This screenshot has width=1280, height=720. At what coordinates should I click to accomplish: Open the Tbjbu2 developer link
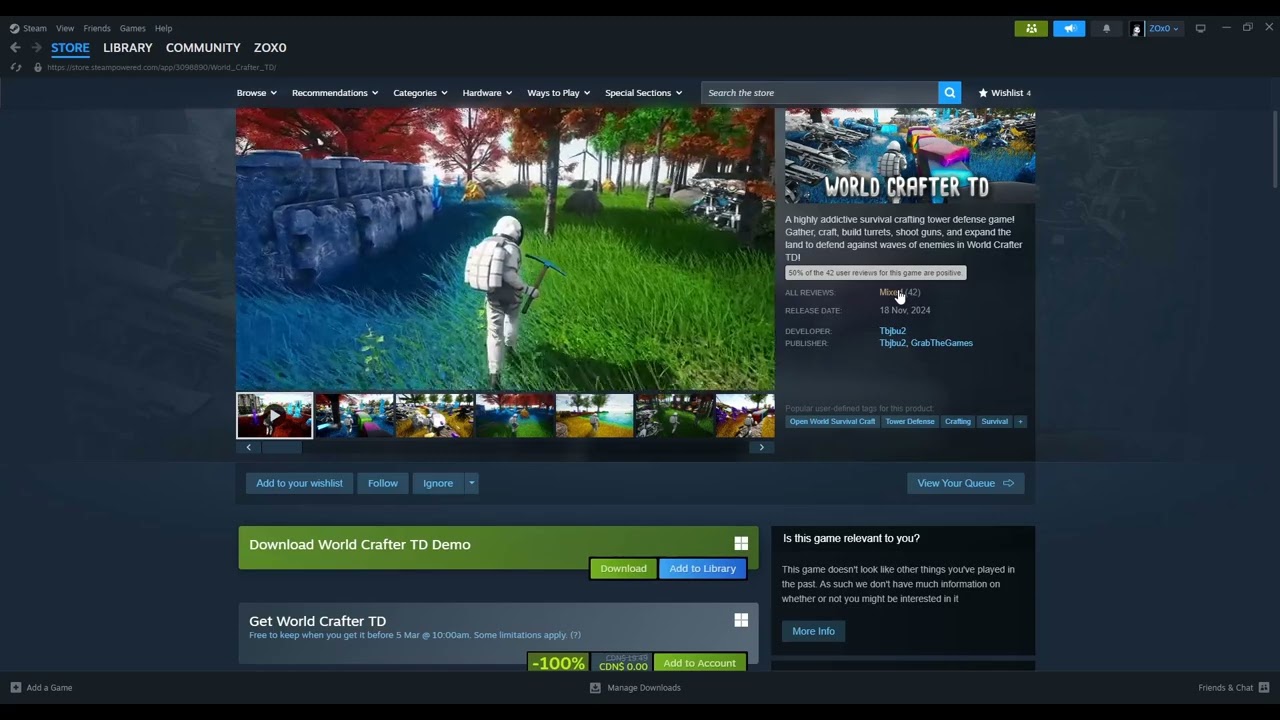point(892,330)
